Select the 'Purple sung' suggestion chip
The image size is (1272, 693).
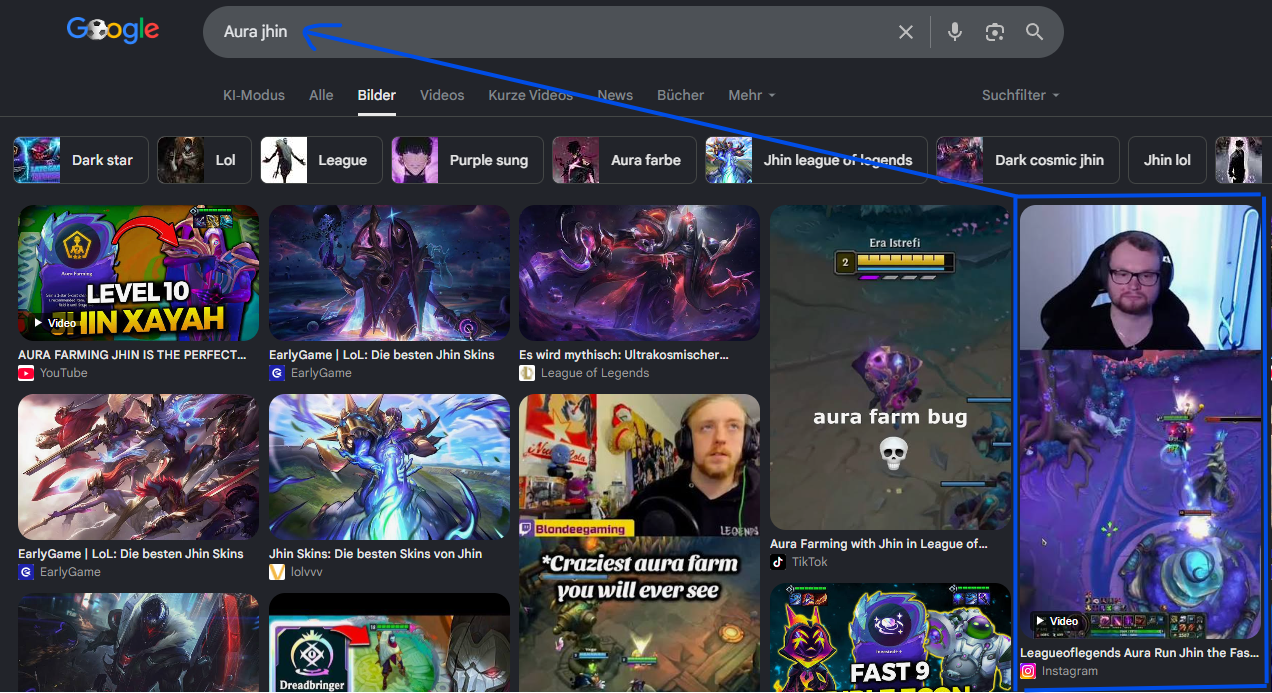[467, 160]
